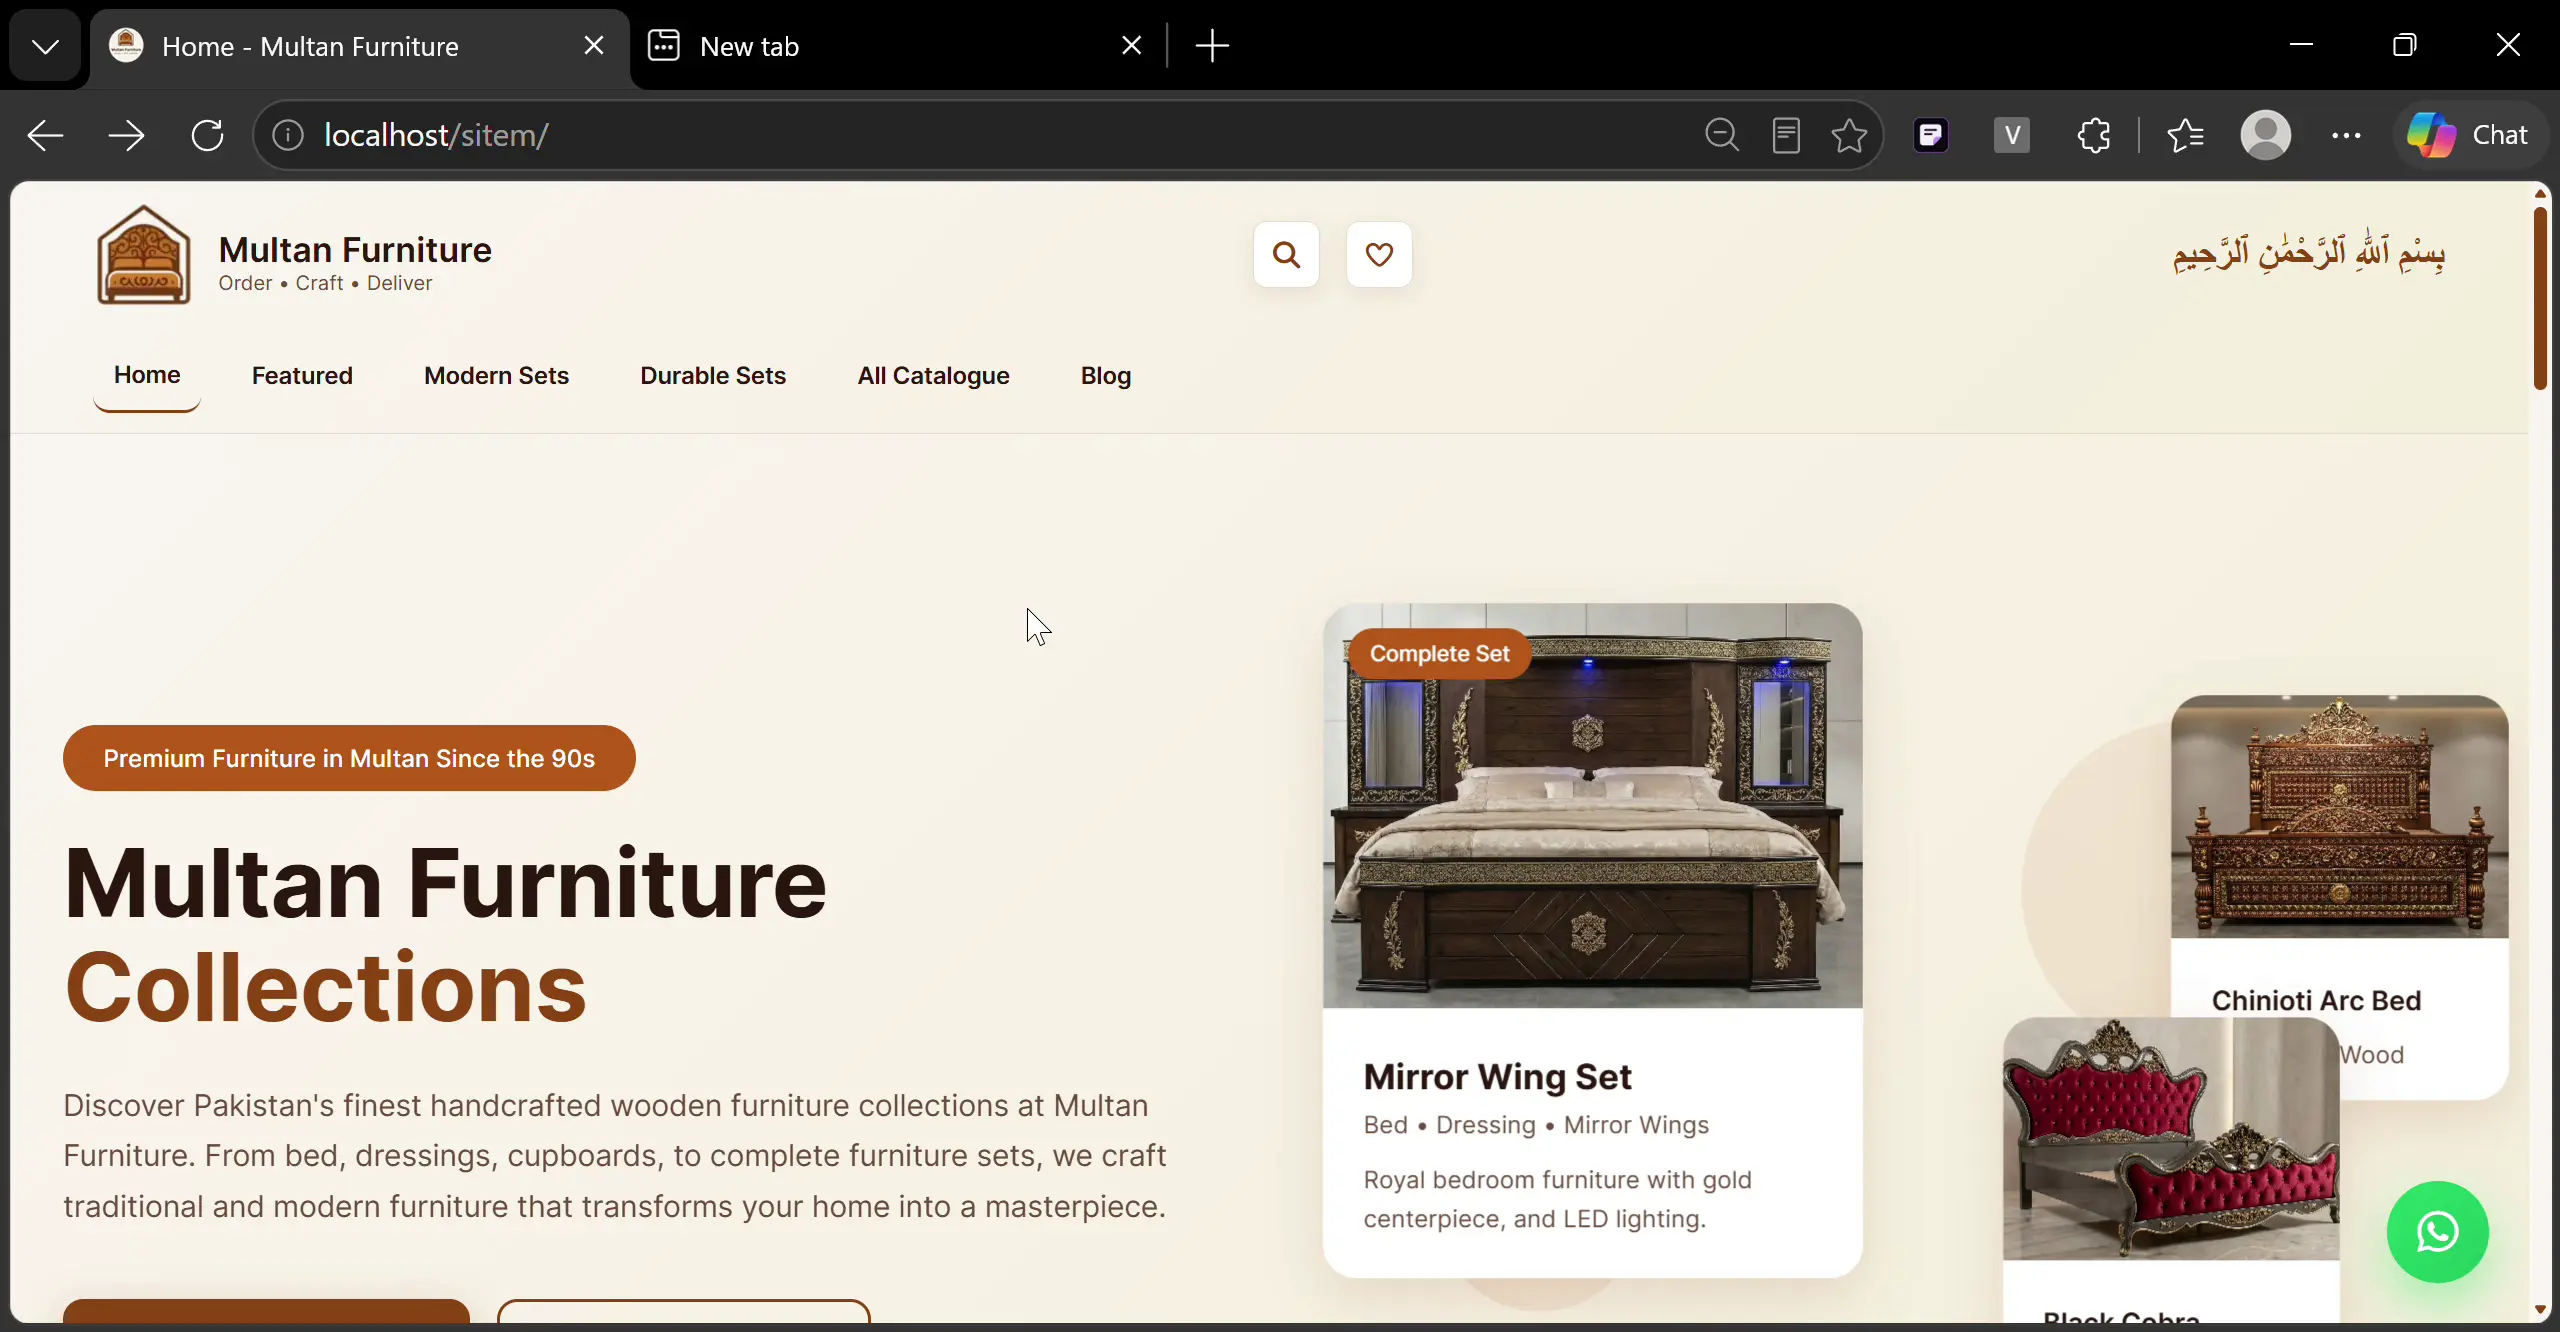The height and width of the screenshot is (1332, 2560).
Task: Open a new tab with plus button
Action: point(1212,46)
